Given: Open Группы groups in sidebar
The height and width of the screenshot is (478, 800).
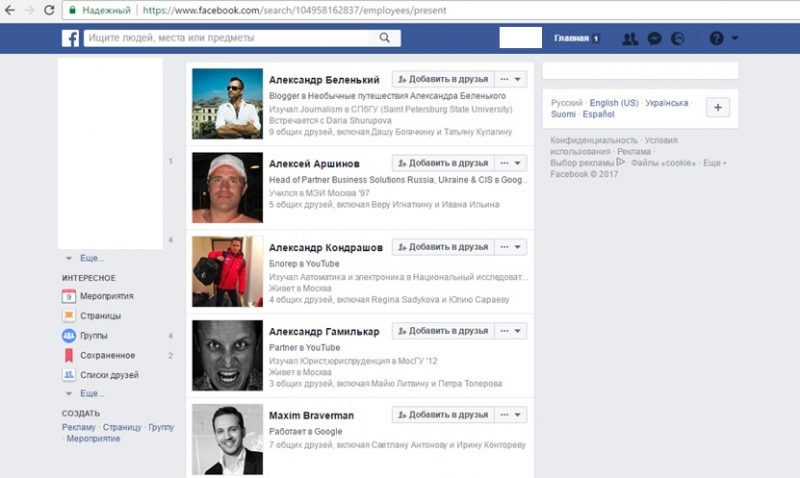Looking at the screenshot, I should pos(94,336).
